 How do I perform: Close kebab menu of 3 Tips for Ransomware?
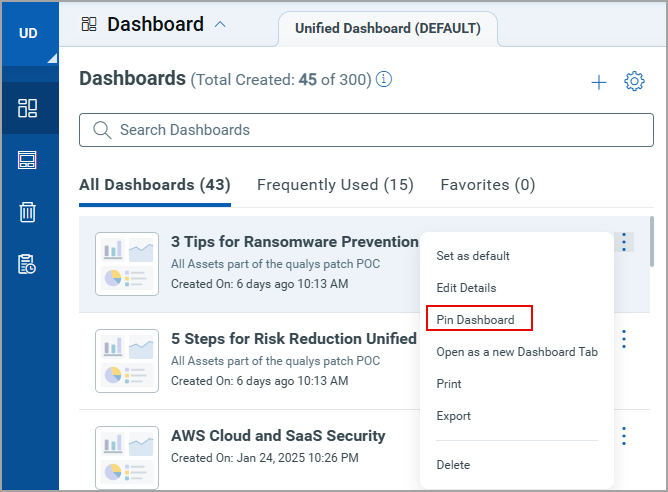(x=624, y=242)
